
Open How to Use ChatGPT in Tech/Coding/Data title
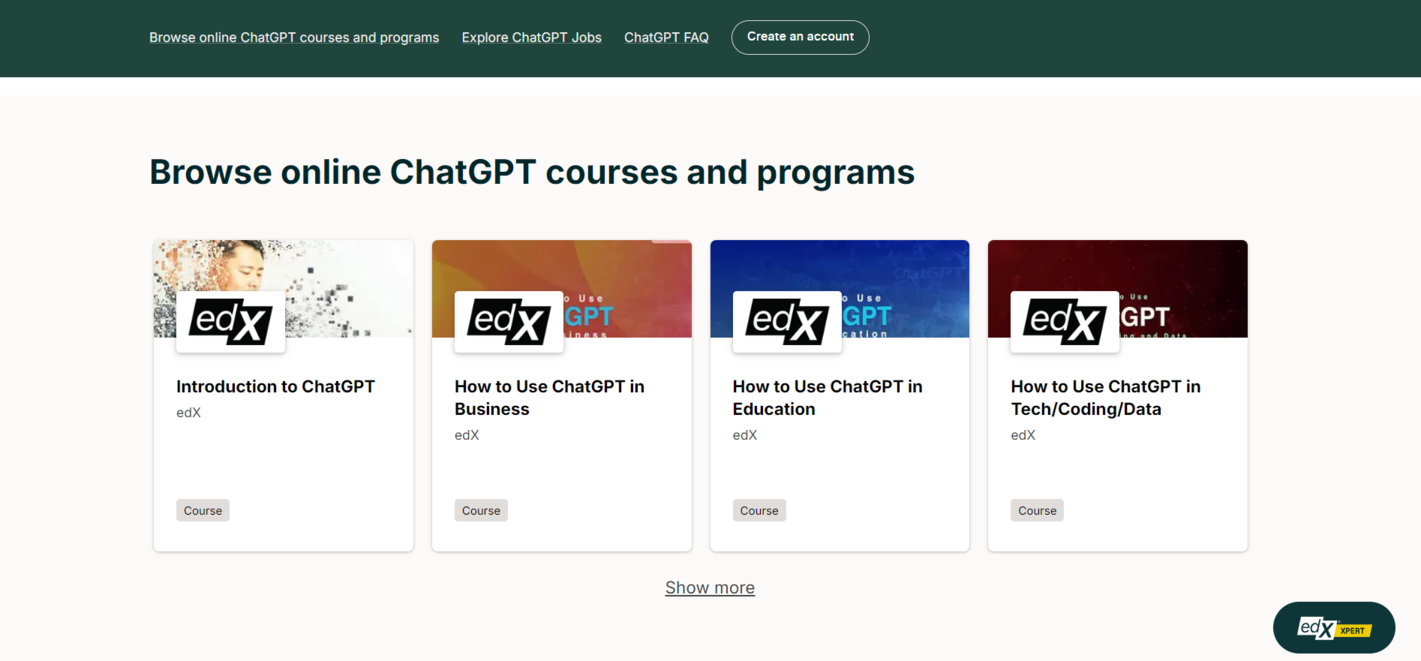point(1105,398)
